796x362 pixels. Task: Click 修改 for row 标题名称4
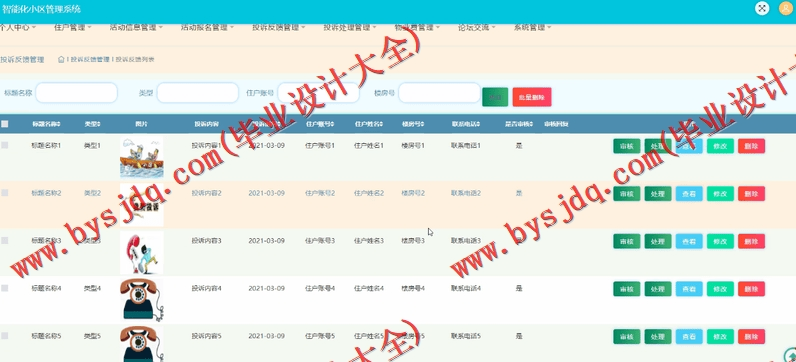point(720,289)
